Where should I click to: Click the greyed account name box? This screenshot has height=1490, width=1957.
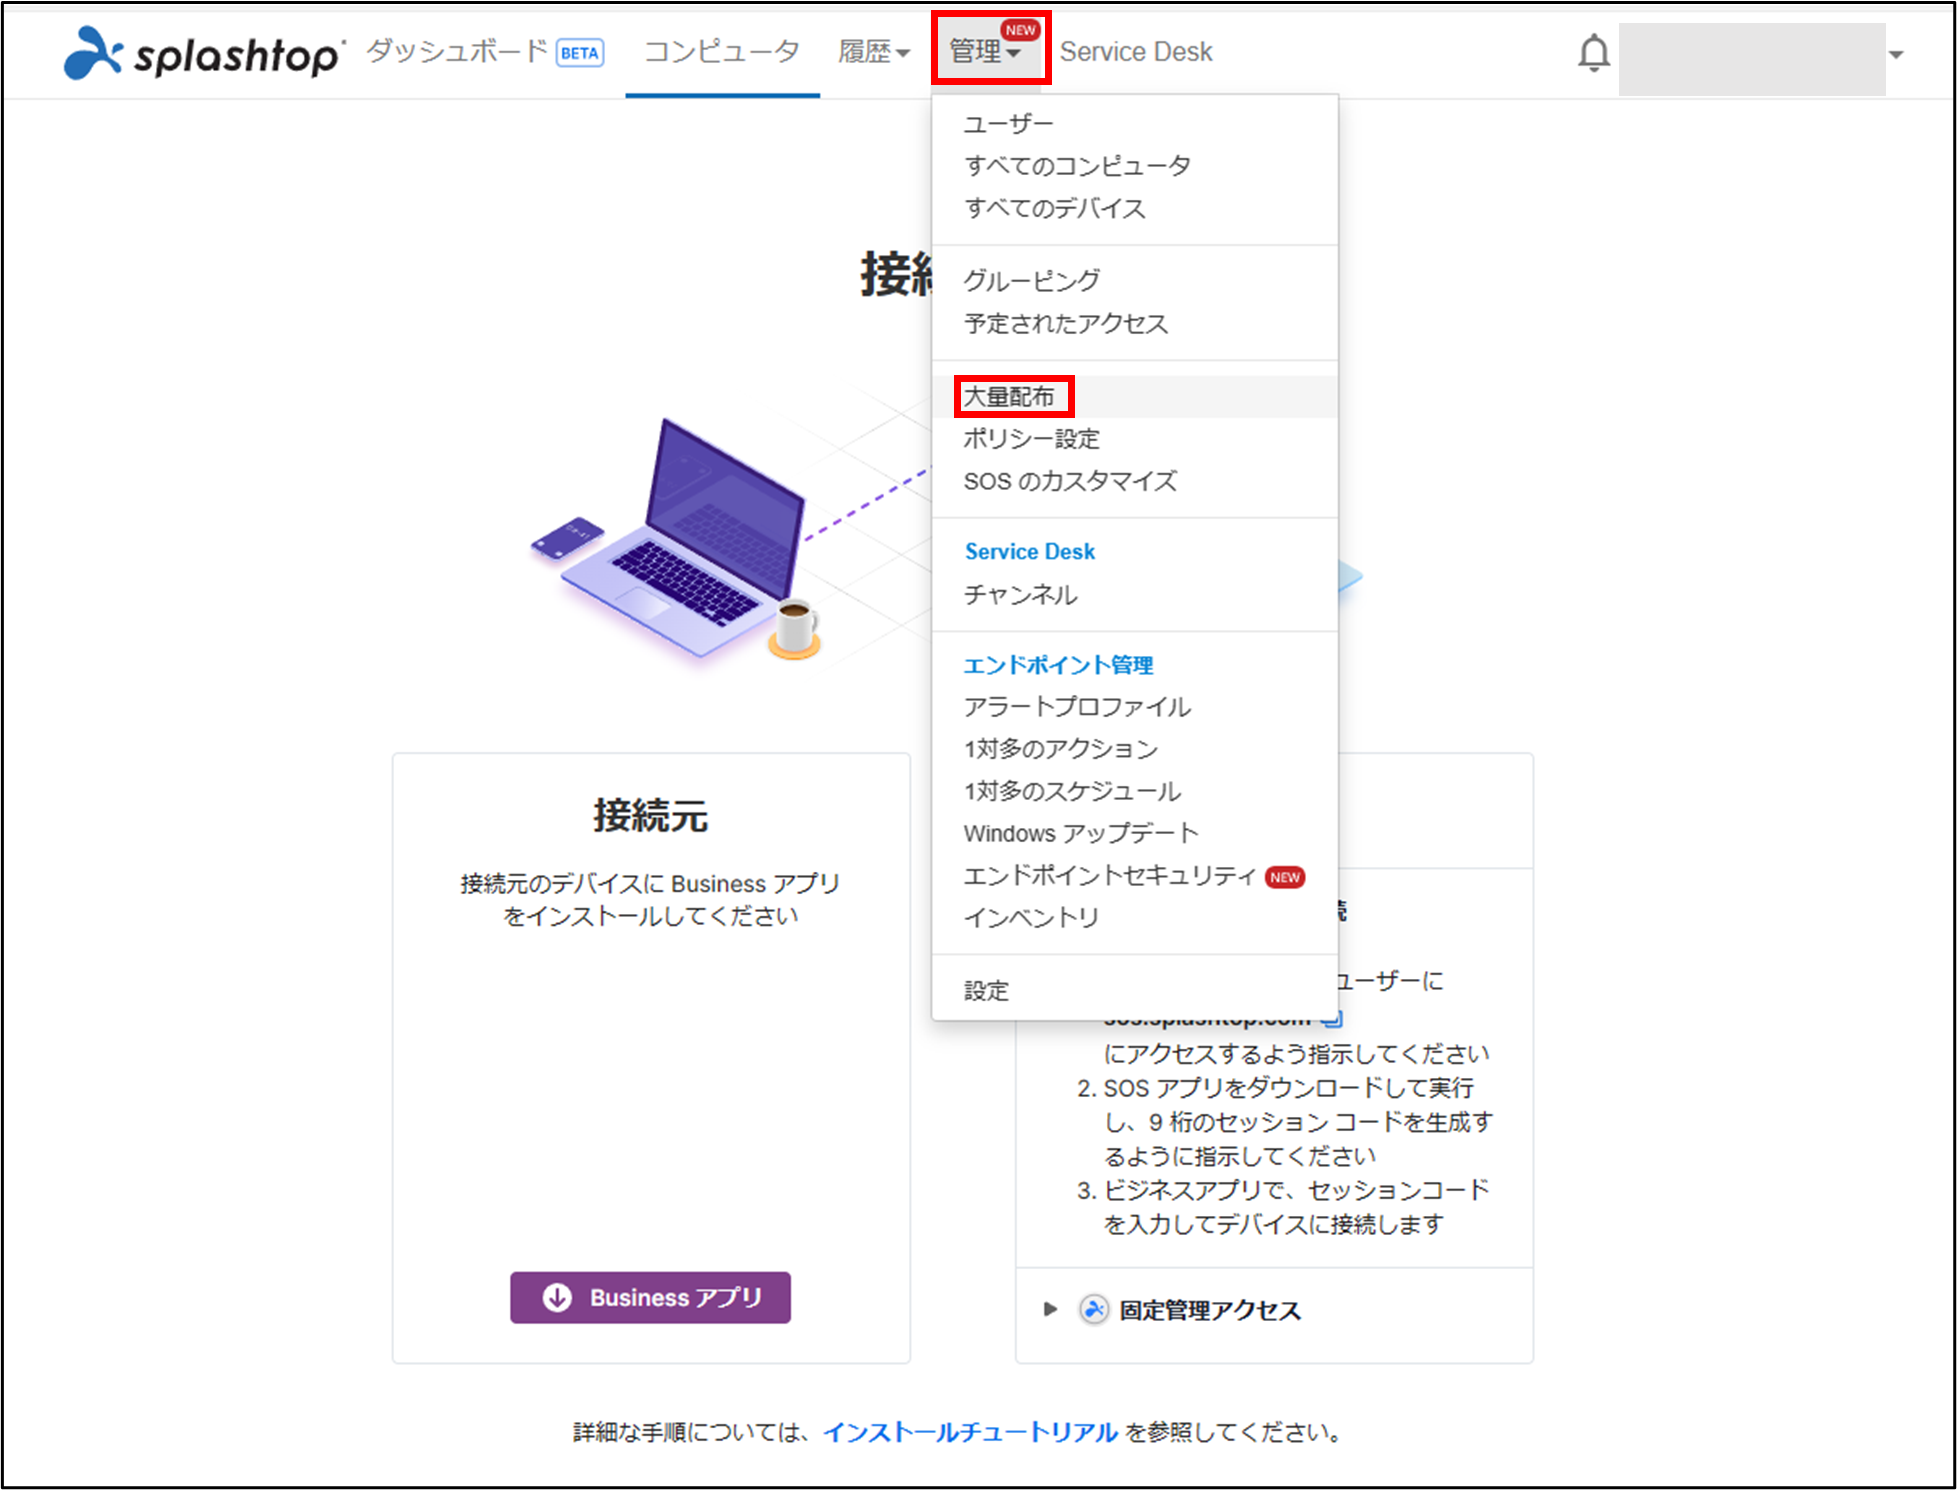pyautogui.click(x=1752, y=59)
